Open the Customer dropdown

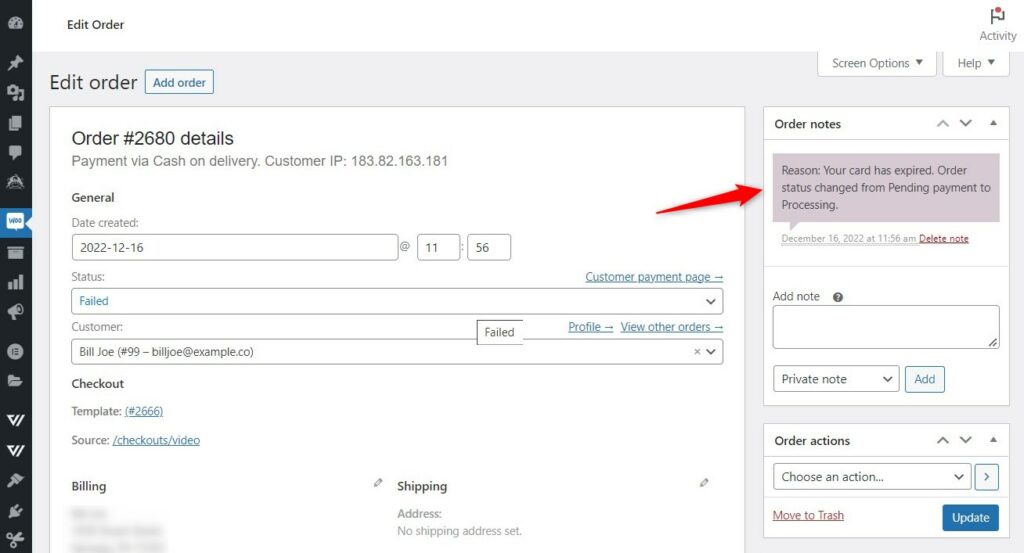coord(397,351)
